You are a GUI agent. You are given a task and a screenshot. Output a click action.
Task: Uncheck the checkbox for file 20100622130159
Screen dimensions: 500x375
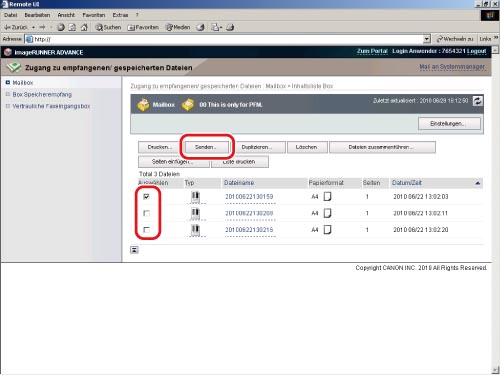point(146,197)
